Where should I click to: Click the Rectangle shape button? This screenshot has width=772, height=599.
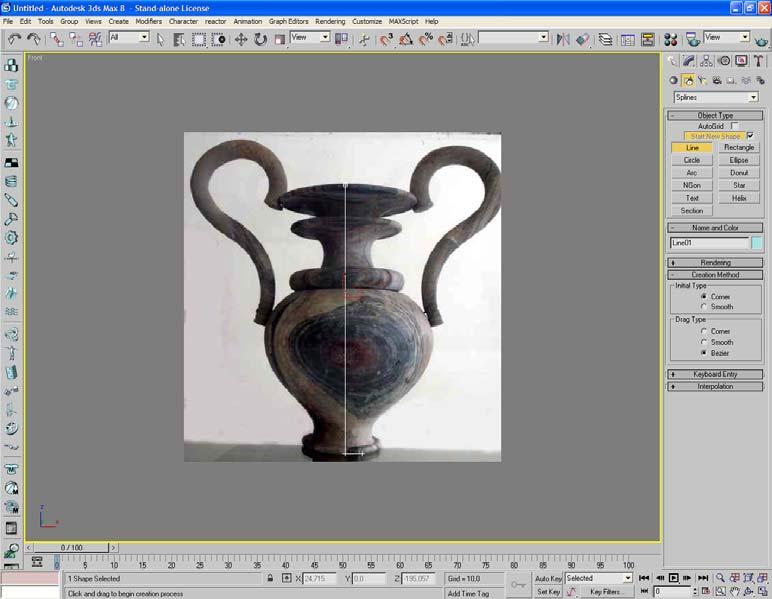click(739, 147)
